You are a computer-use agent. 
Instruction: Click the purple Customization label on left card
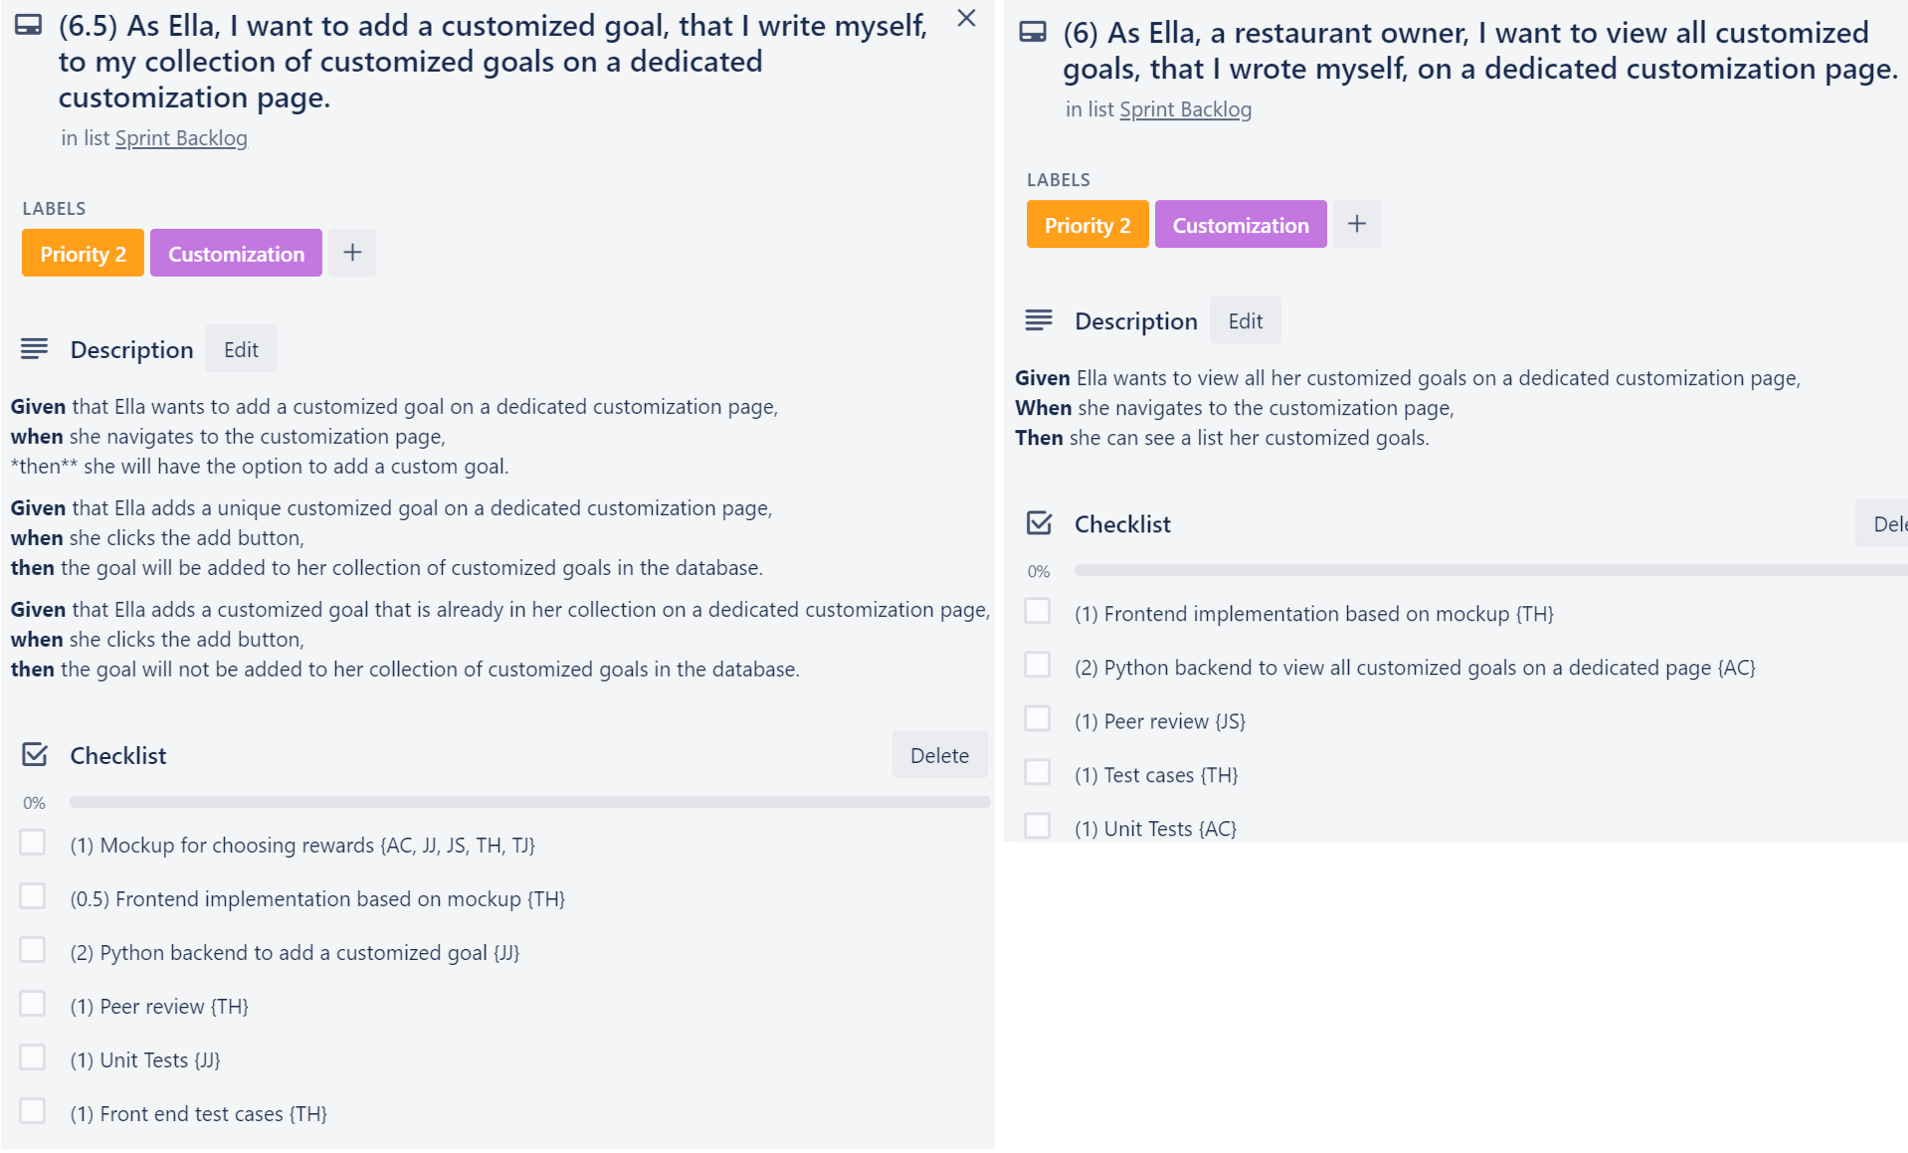coord(236,253)
